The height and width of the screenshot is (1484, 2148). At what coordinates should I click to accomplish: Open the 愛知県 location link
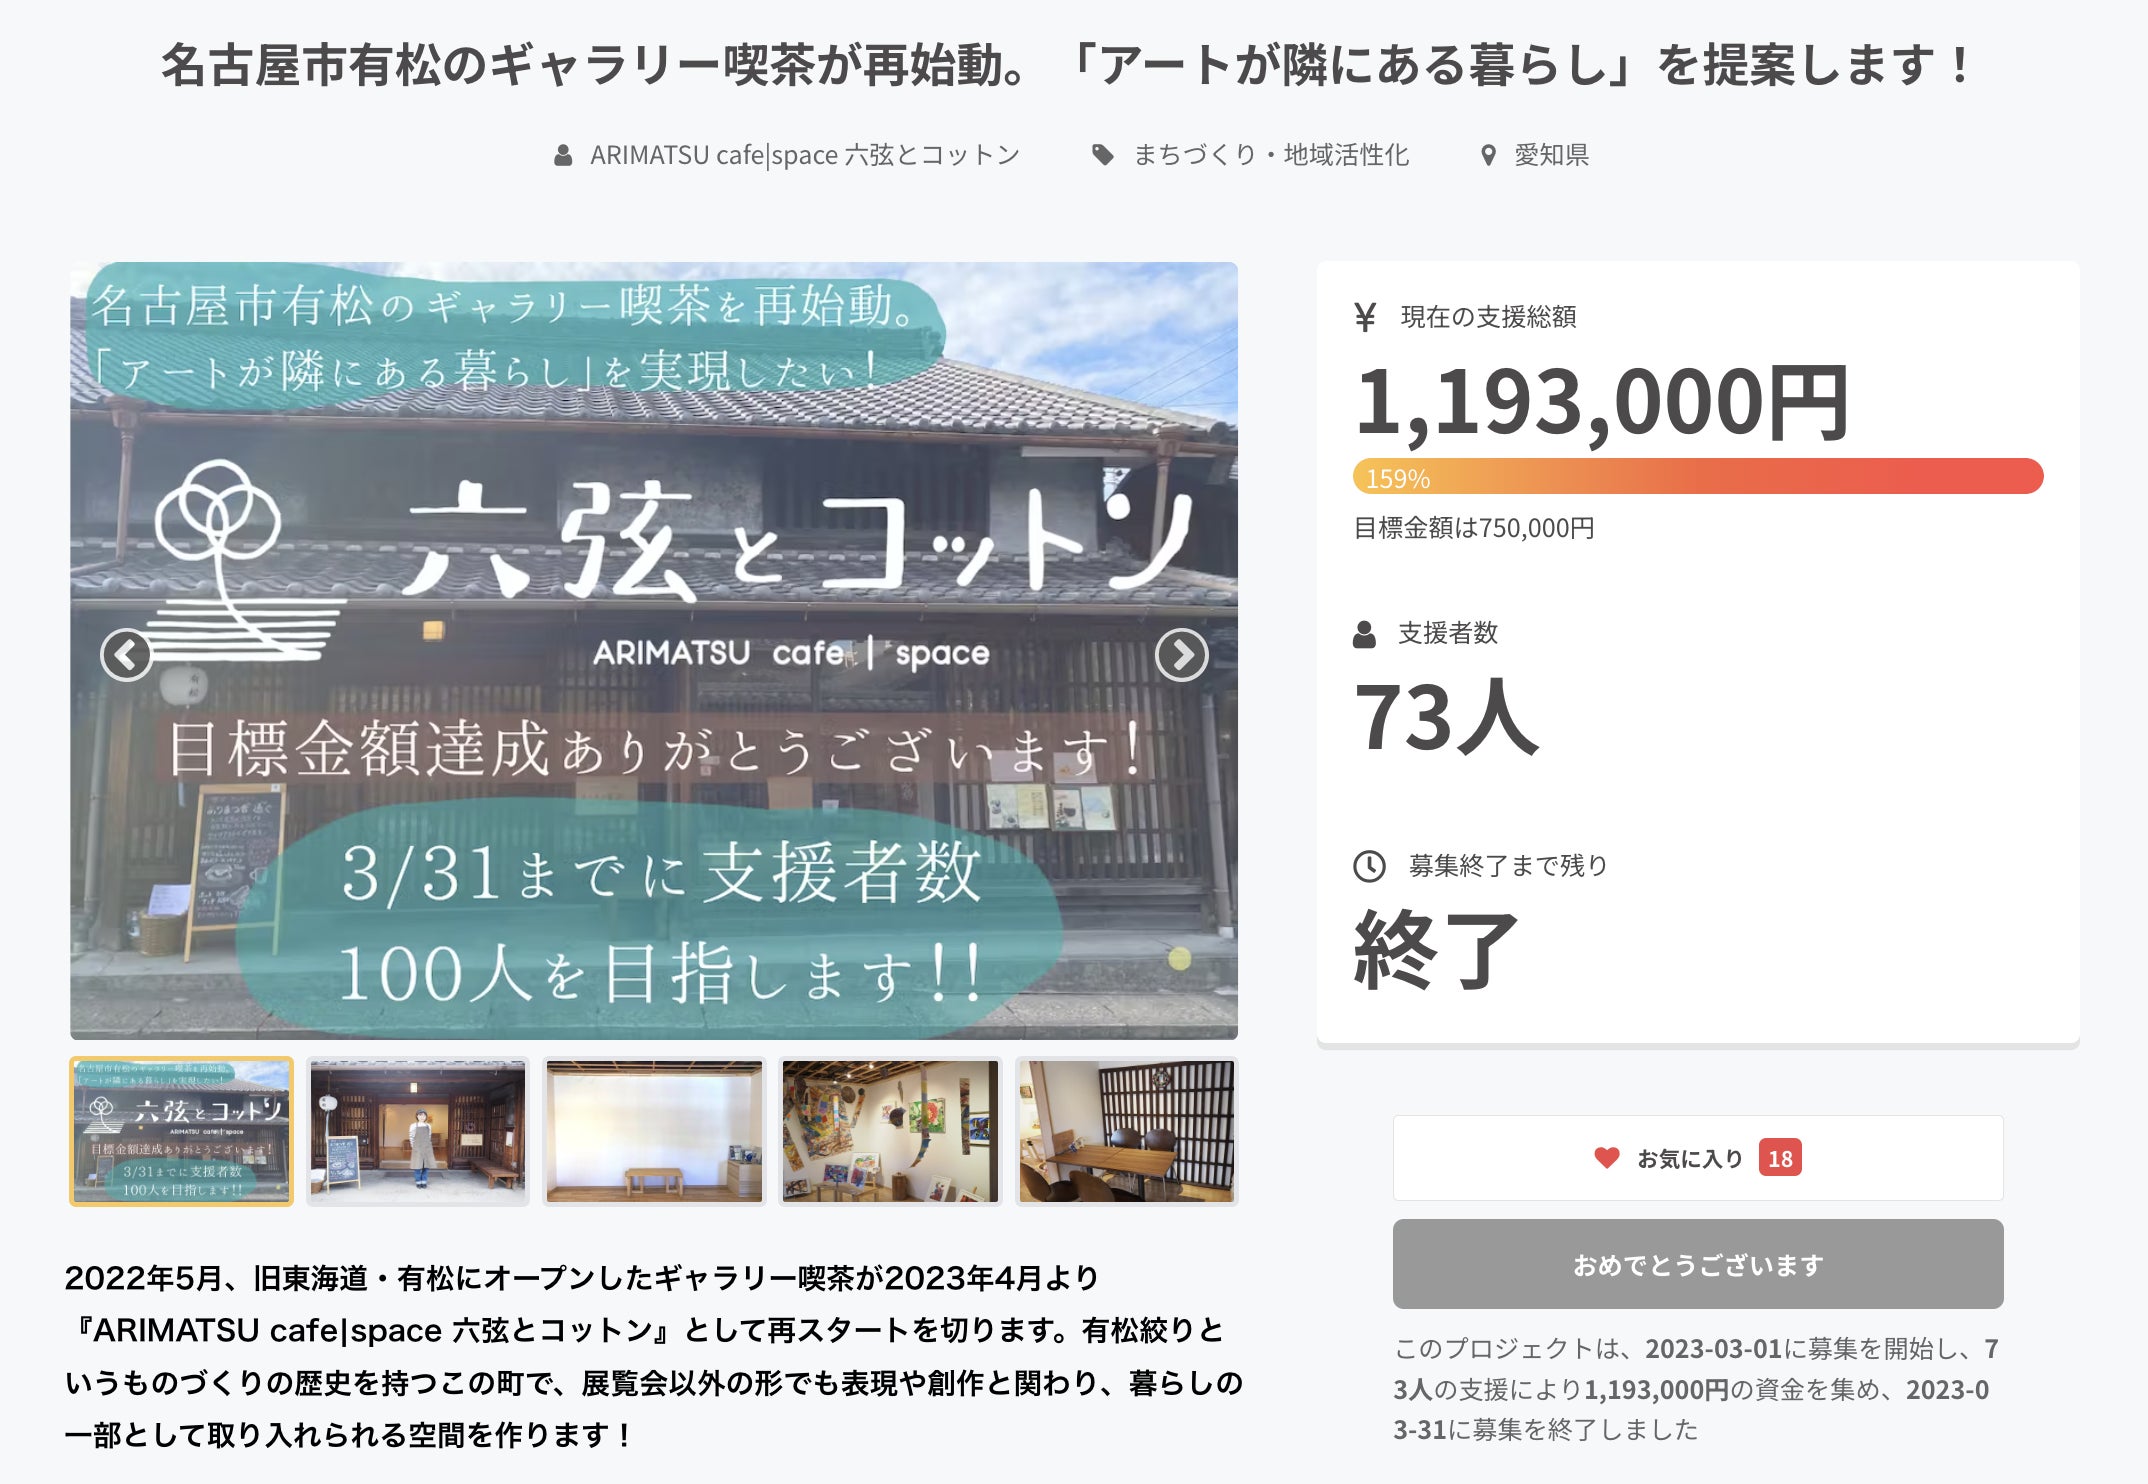click(1551, 155)
